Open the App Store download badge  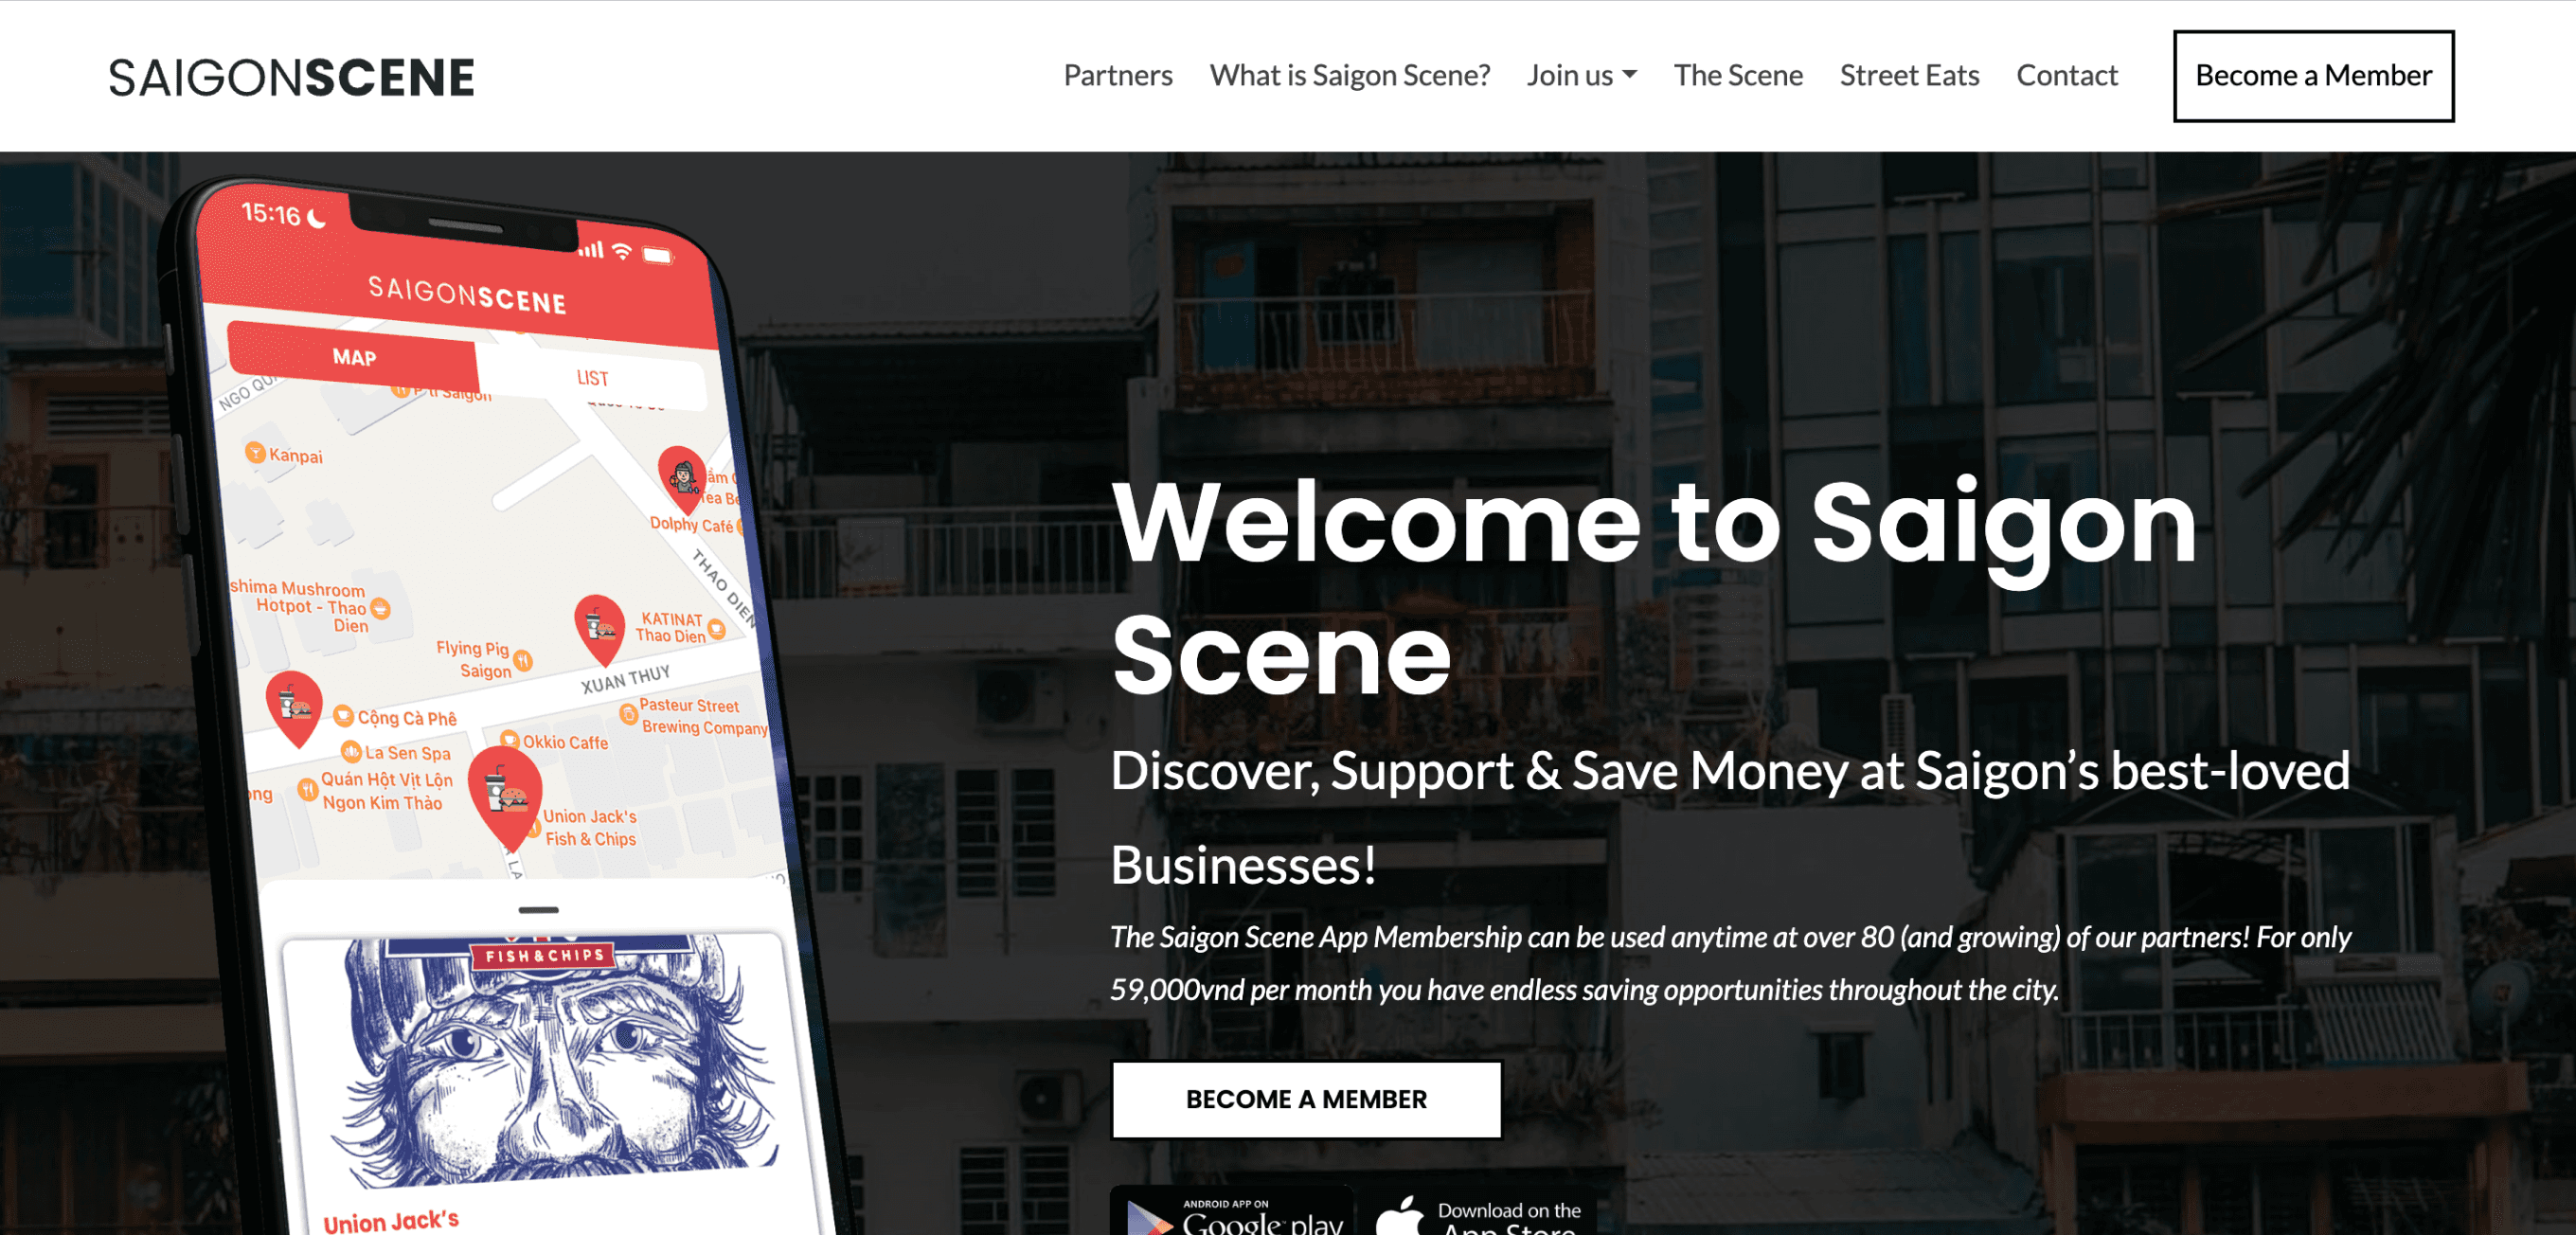click(x=1481, y=1211)
